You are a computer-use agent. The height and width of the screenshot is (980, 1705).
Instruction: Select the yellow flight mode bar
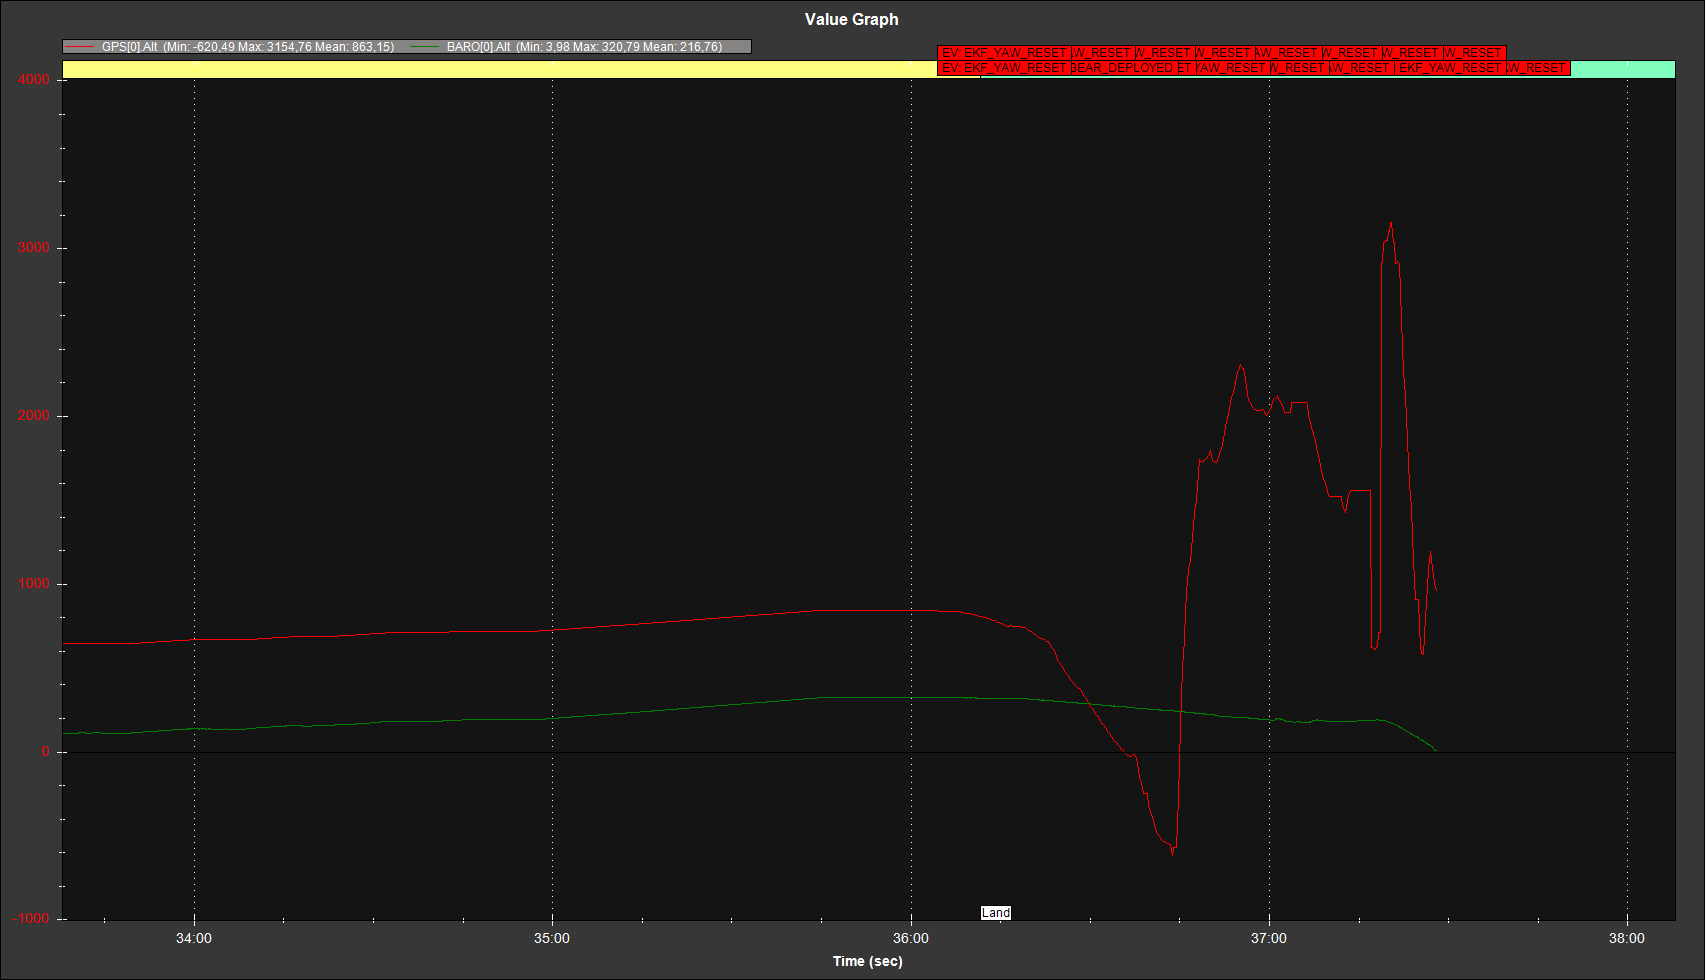click(x=498, y=69)
